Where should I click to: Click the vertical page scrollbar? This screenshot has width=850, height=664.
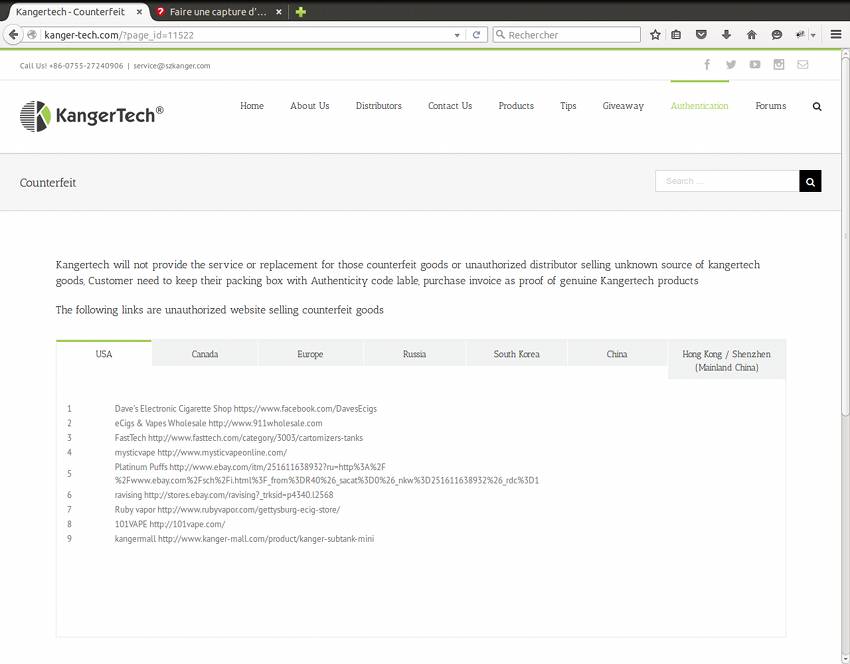click(845, 236)
